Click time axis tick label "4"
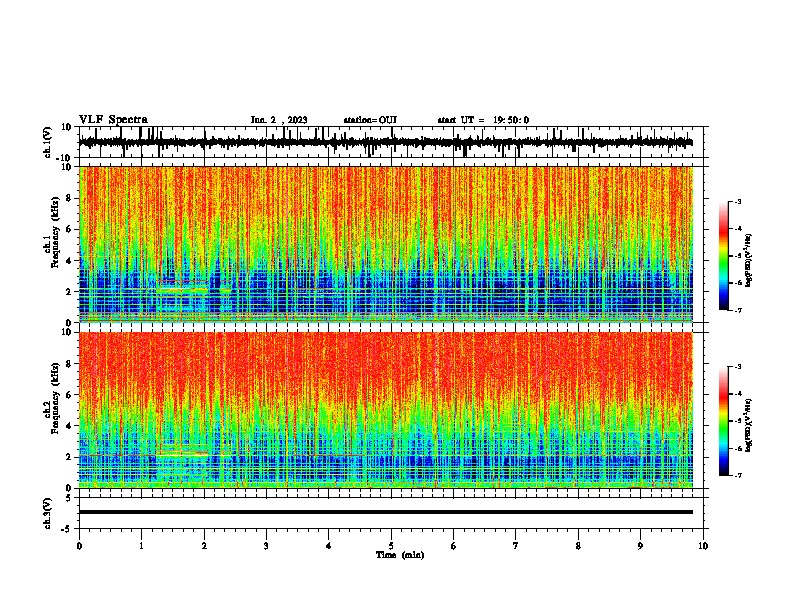Screen dimensions: 792x612 (x=329, y=546)
